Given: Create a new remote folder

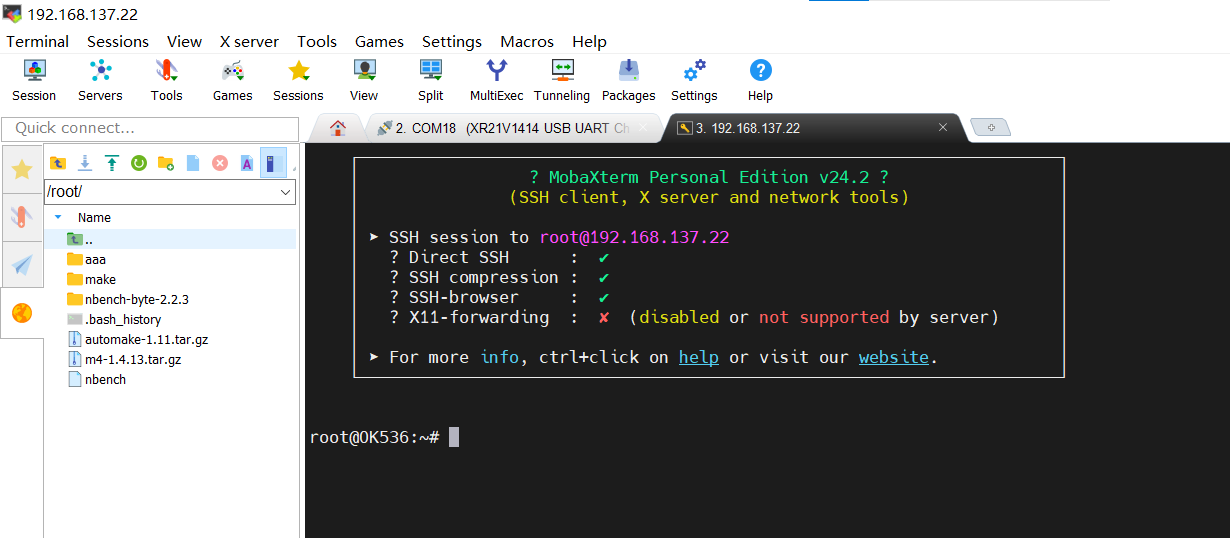Looking at the screenshot, I should click(166, 163).
